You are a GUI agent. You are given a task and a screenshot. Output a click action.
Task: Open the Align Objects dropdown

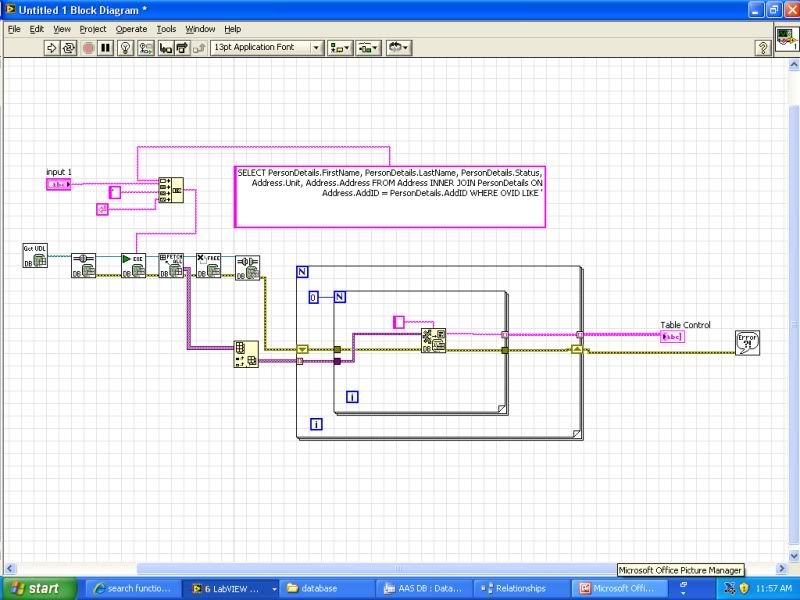click(x=341, y=47)
